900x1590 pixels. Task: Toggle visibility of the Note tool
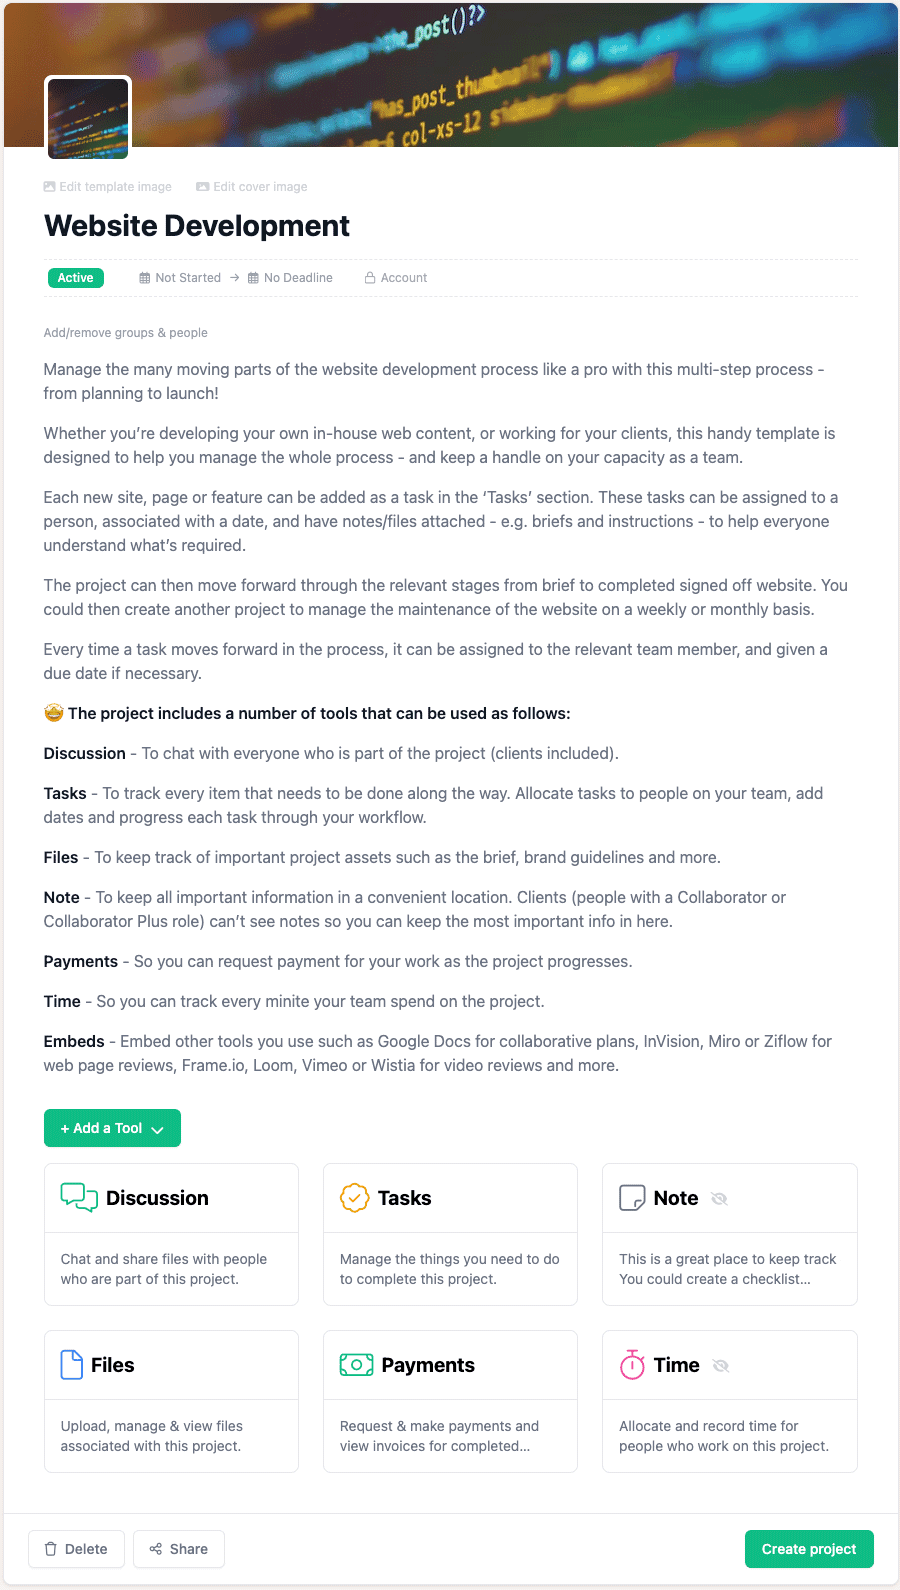tap(719, 1197)
